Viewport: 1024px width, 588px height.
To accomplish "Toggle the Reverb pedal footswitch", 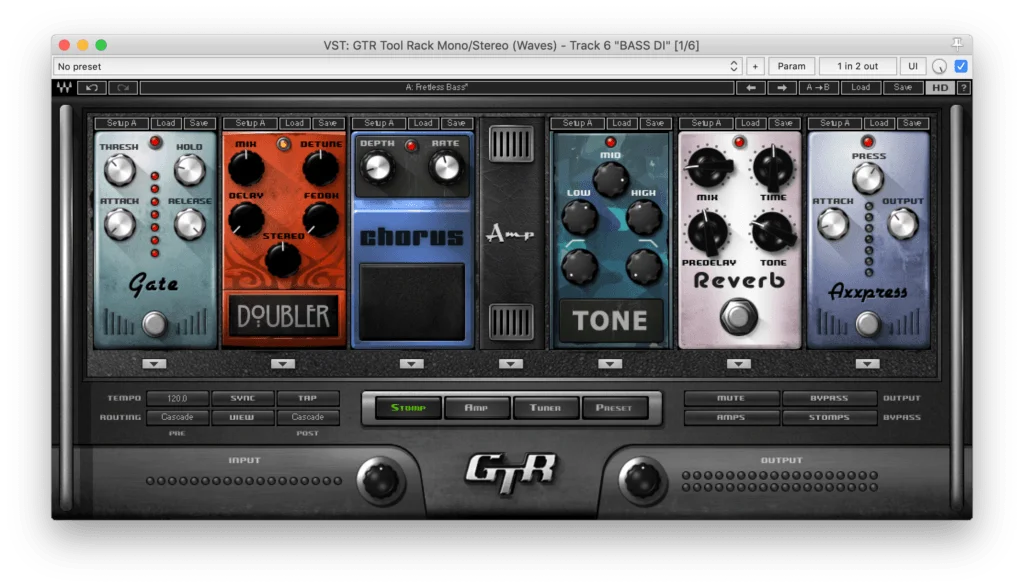I will click(x=739, y=317).
